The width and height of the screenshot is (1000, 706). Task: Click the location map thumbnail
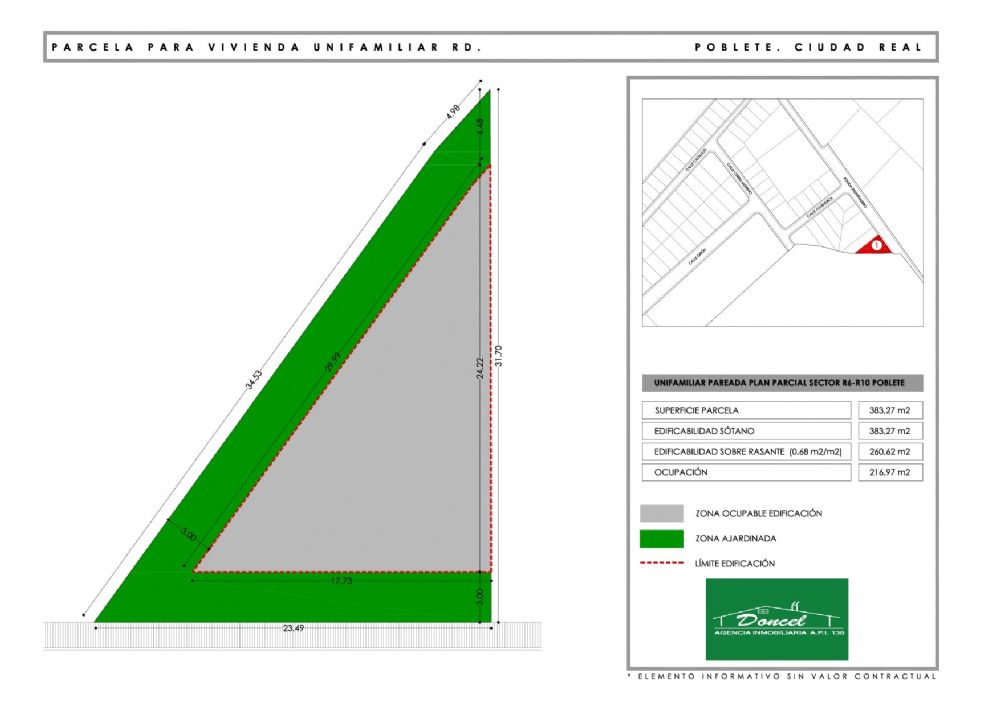tap(783, 212)
